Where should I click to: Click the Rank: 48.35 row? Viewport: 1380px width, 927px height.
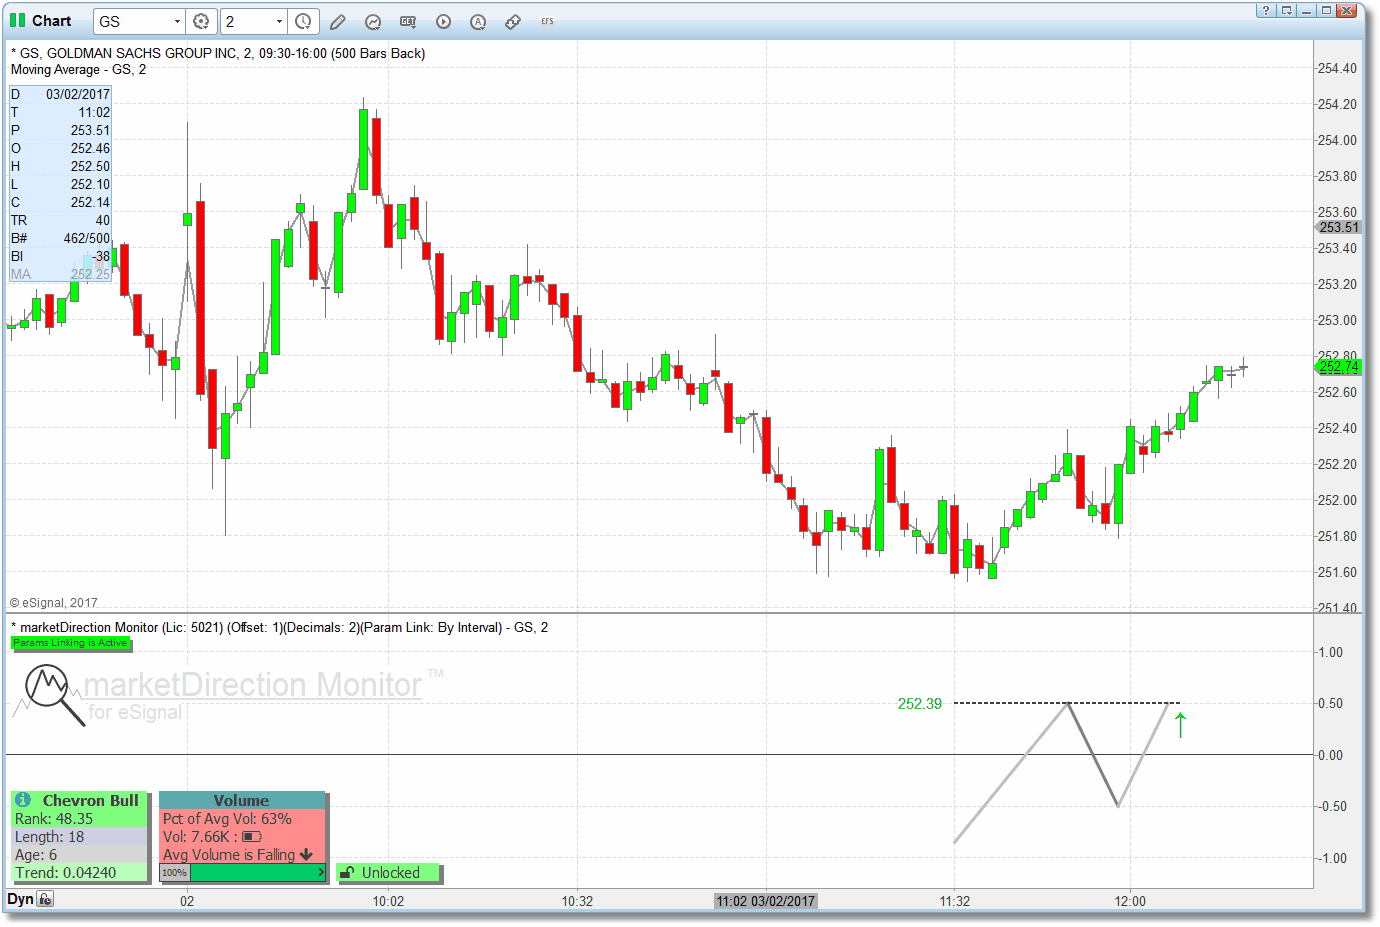[x=79, y=819]
